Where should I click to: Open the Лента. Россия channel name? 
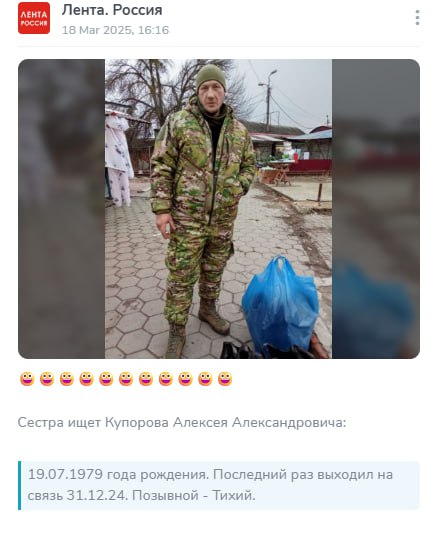pos(112,10)
